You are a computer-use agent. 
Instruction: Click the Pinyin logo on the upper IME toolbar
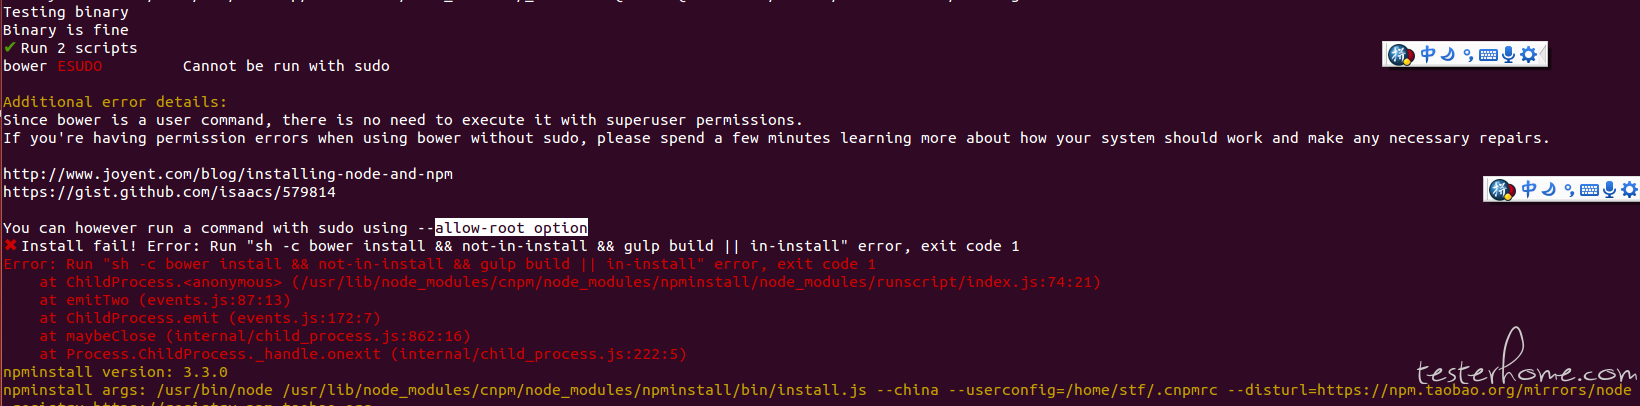point(1401,55)
